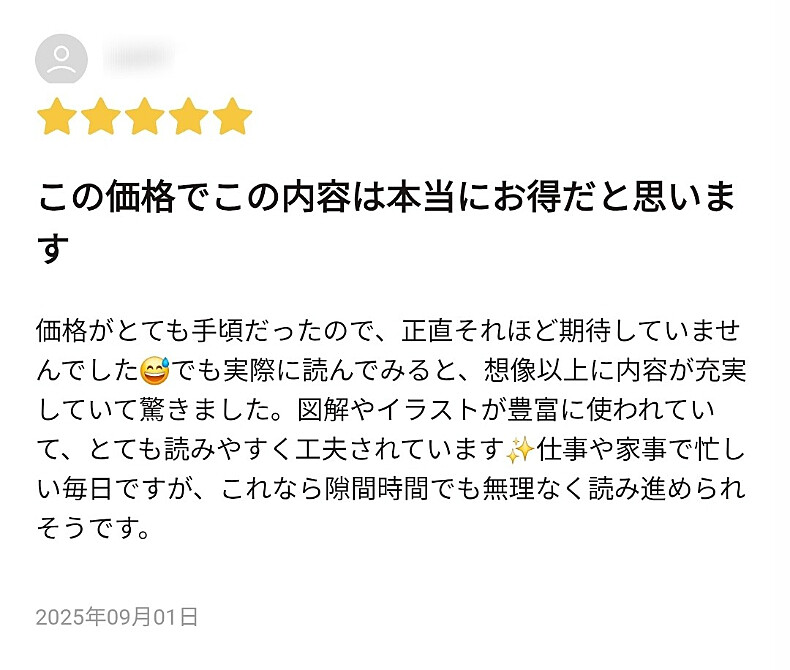
Task: Click the final line そうです。
Action: tap(93, 529)
